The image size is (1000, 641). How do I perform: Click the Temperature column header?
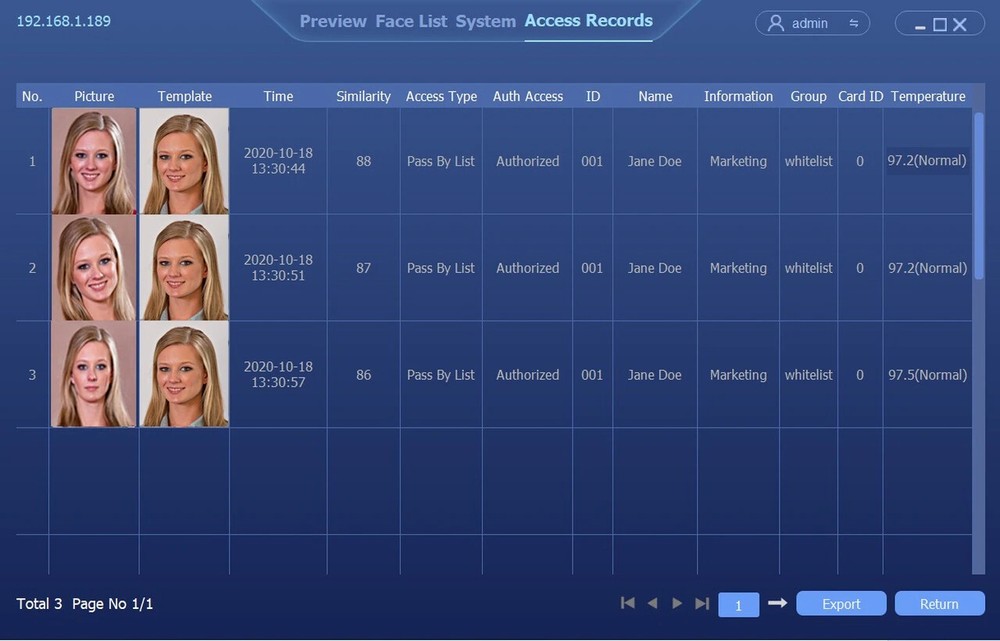point(928,96)
